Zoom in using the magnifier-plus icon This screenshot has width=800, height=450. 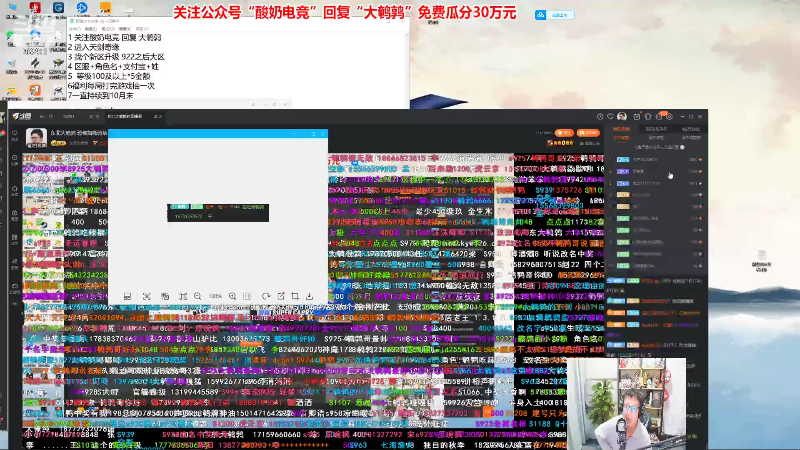click(233, 296)
